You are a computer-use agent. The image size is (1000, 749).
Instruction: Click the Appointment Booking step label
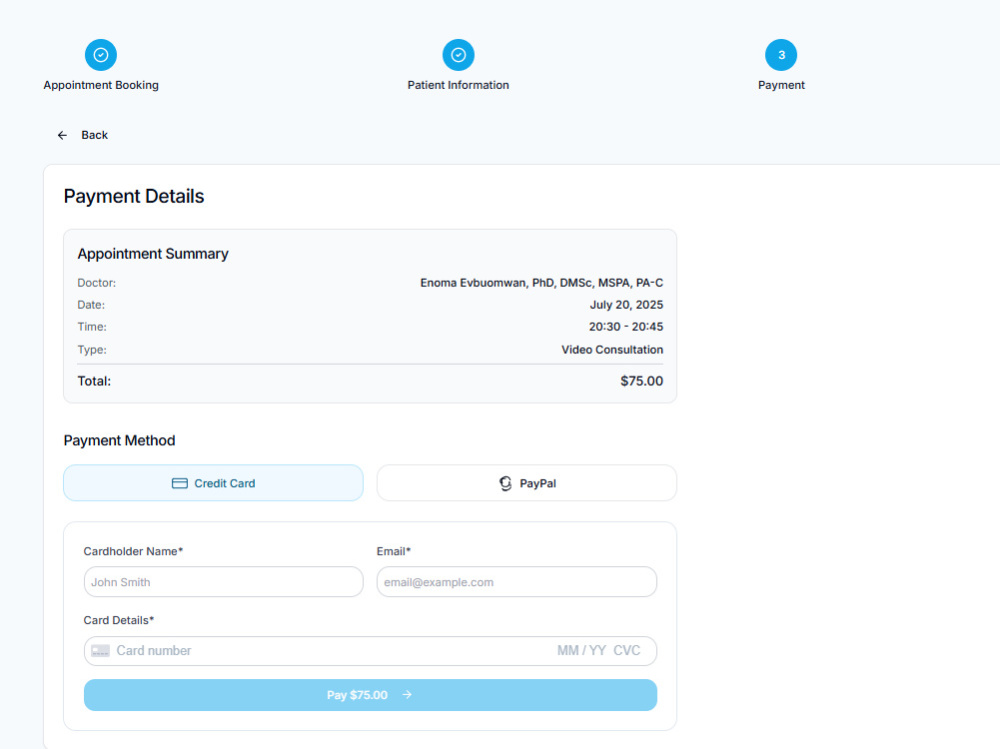[x=101, y=85]
